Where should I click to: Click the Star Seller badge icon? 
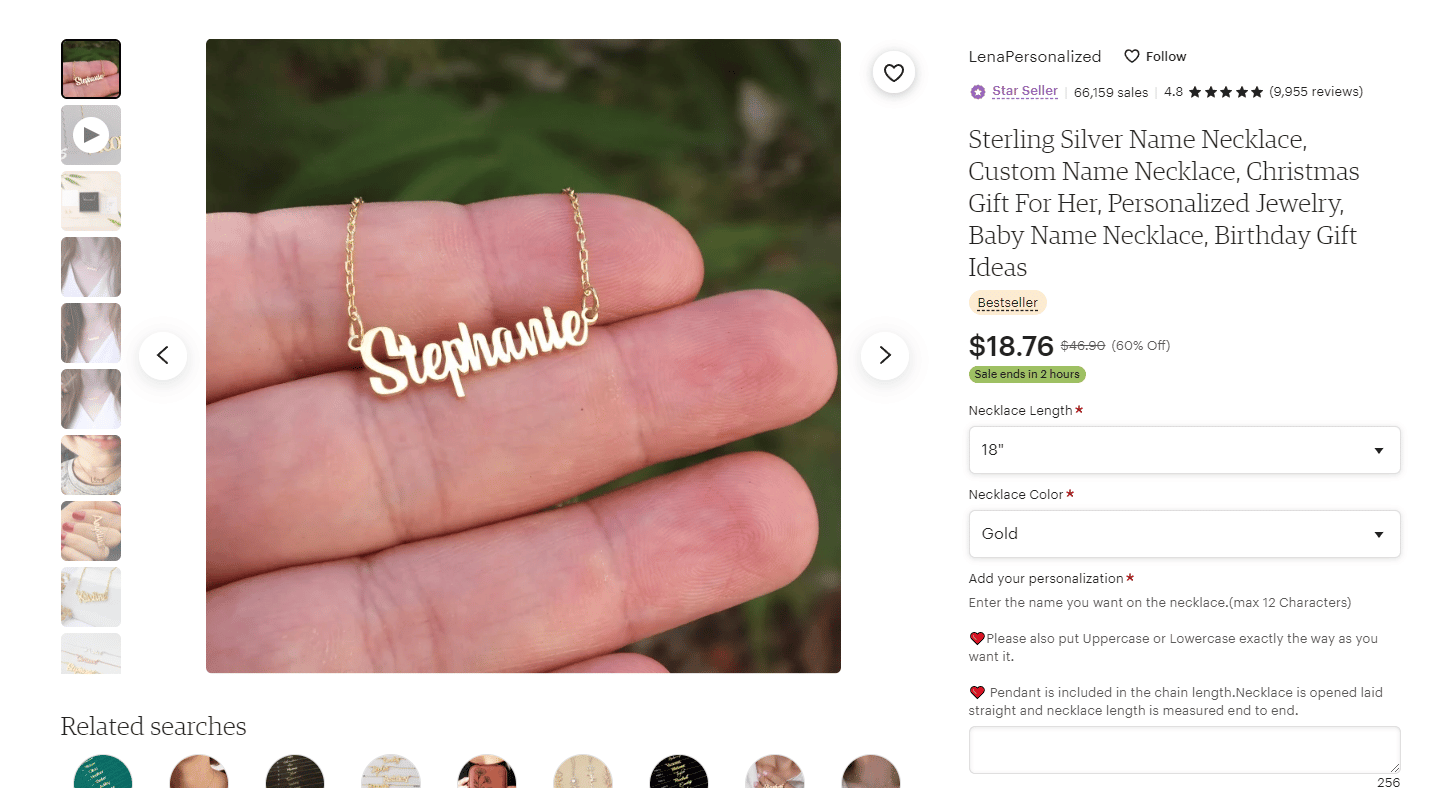point(977,92)
